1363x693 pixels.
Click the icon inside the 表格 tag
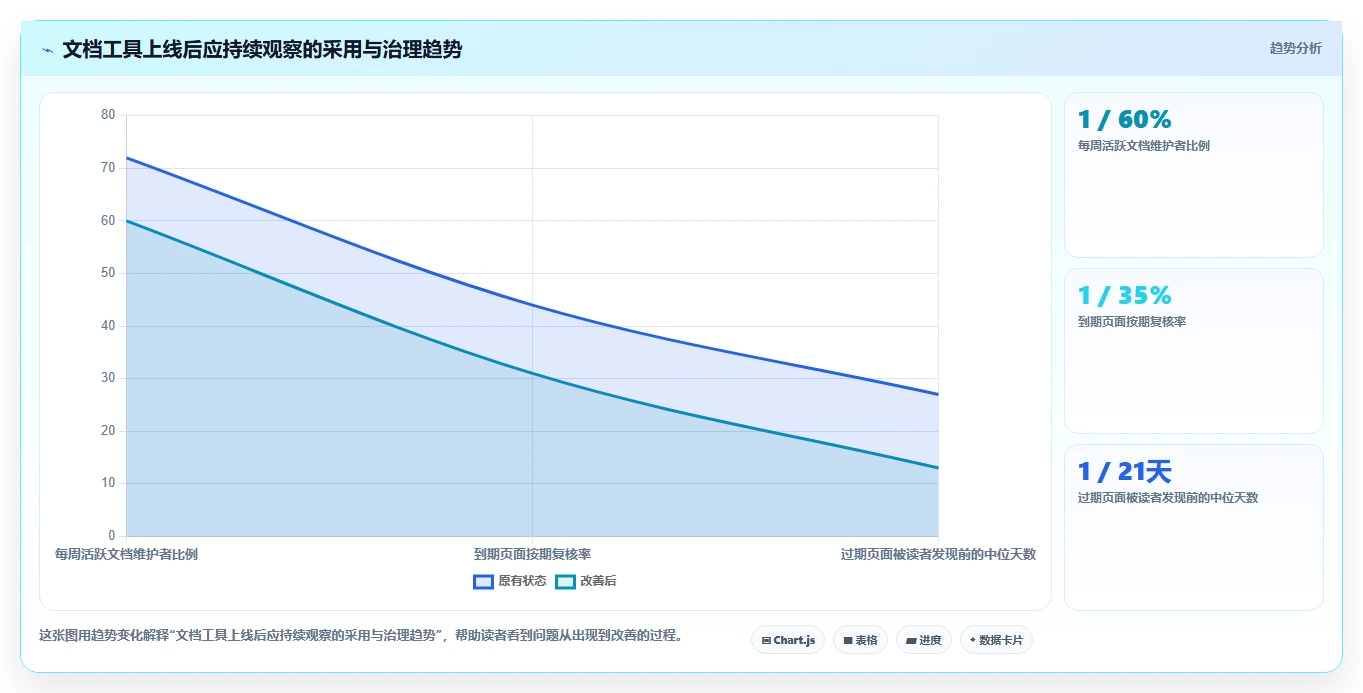click(848, 640)
